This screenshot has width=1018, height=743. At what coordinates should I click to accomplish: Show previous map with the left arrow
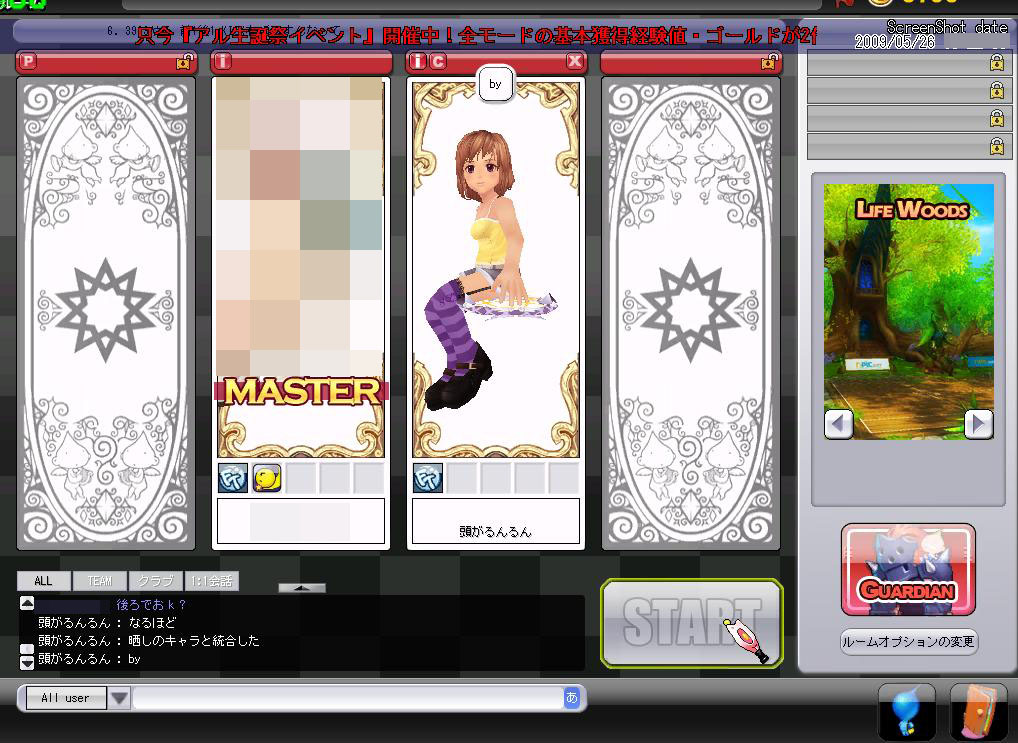pyautogui.click(x=838, y=424)
